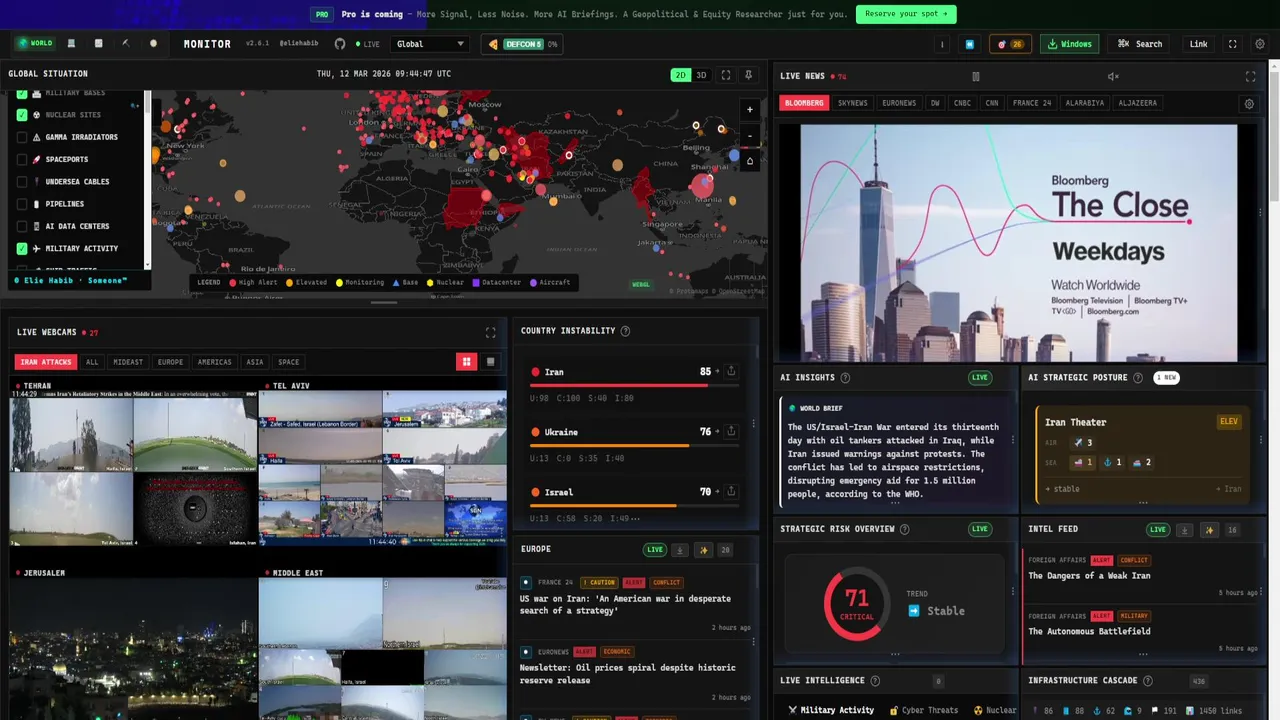Click the Link button
Screen dimensions: 1280x720
point(1198,44)
